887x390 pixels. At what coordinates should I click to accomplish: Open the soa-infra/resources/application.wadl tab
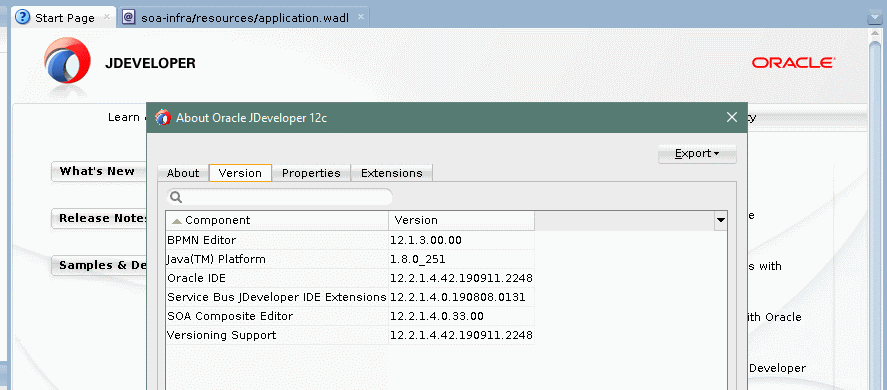coord(243,18)
